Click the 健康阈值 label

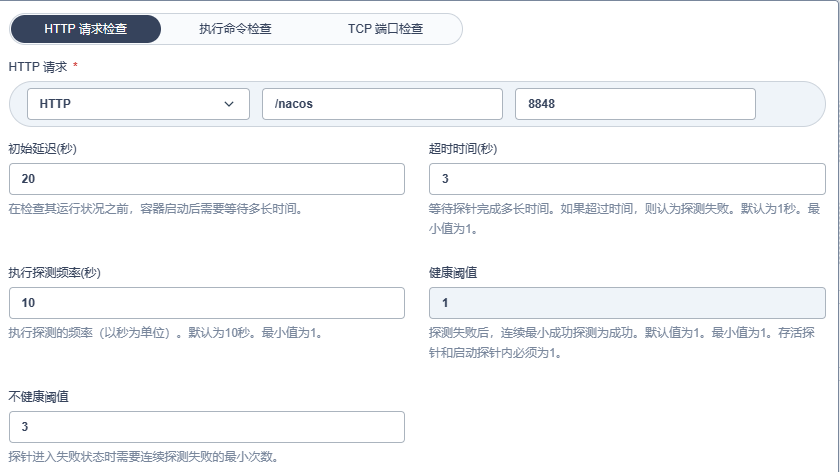453,272
